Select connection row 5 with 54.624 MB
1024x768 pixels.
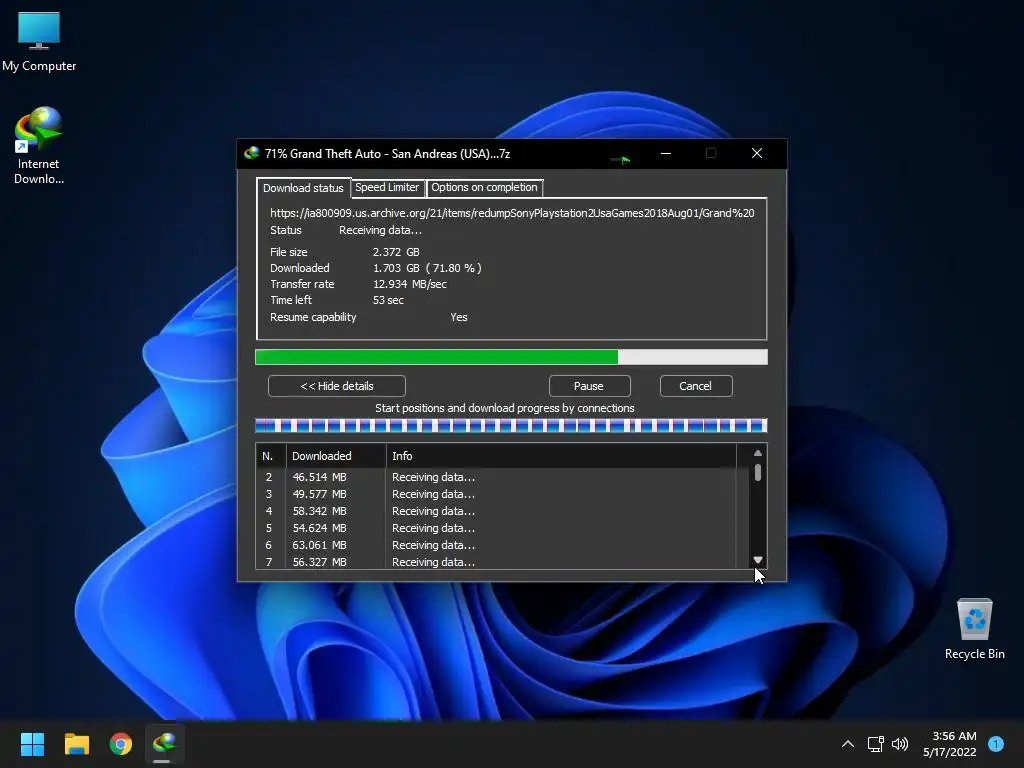click(x=496, y=528)
